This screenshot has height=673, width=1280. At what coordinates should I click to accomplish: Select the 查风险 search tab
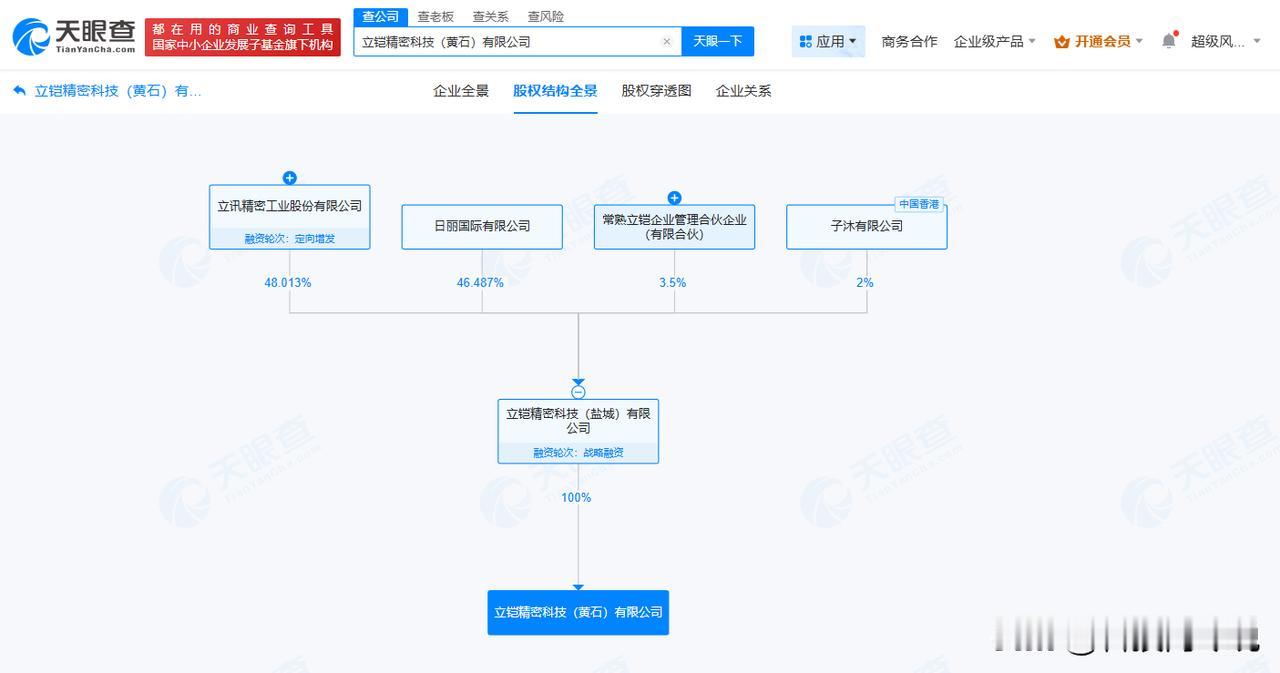(x=545, y=16)
